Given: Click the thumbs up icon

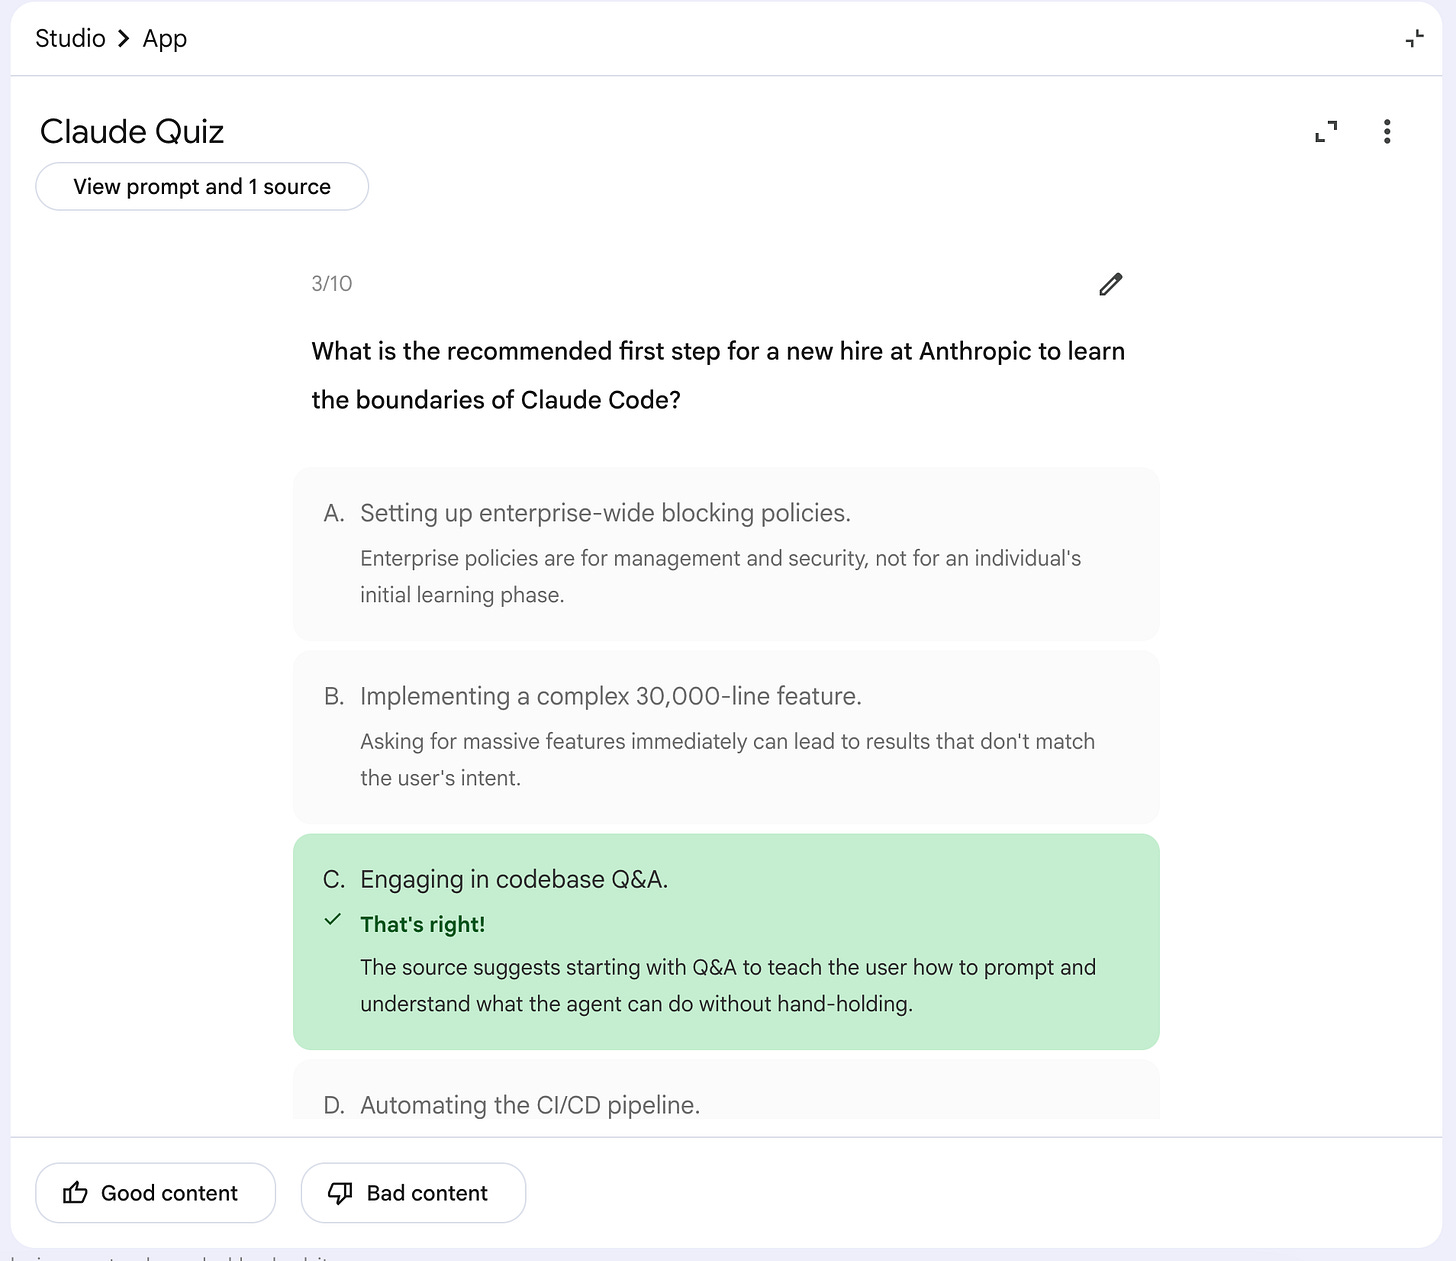Looking at the screenshot, I should click(x=75, y=1193).
